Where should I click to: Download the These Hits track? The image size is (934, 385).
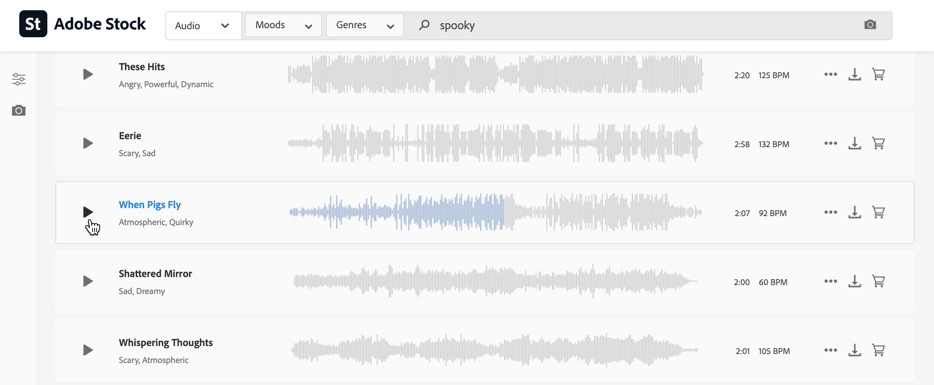click(x=855, y=74)
